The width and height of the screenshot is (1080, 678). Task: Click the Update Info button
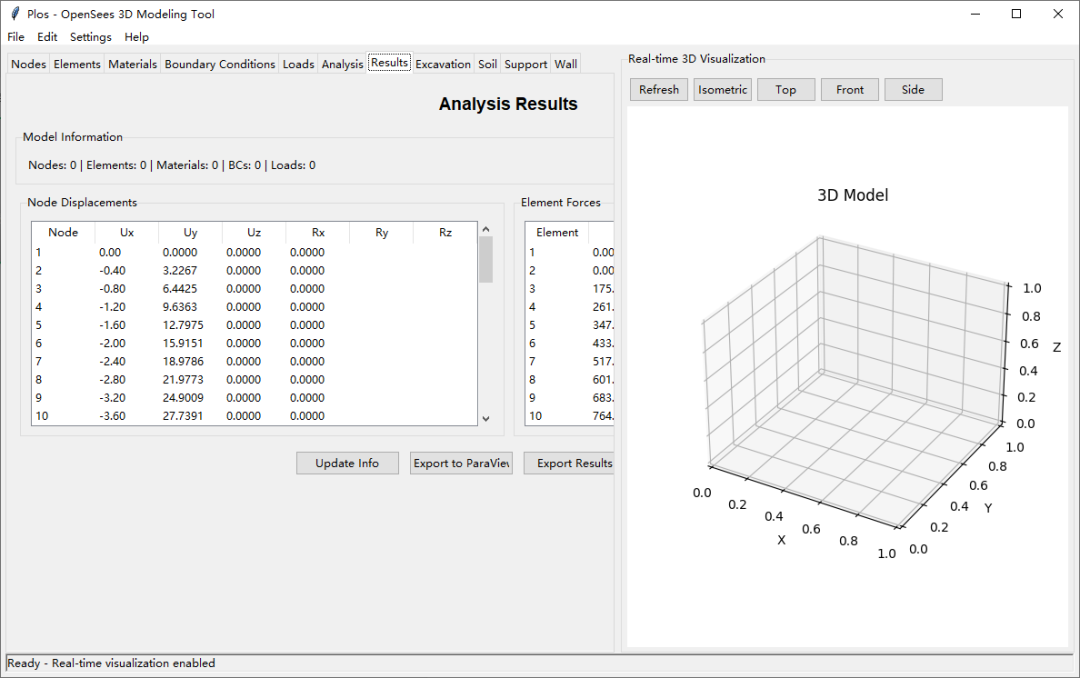[x=347, y=463]
